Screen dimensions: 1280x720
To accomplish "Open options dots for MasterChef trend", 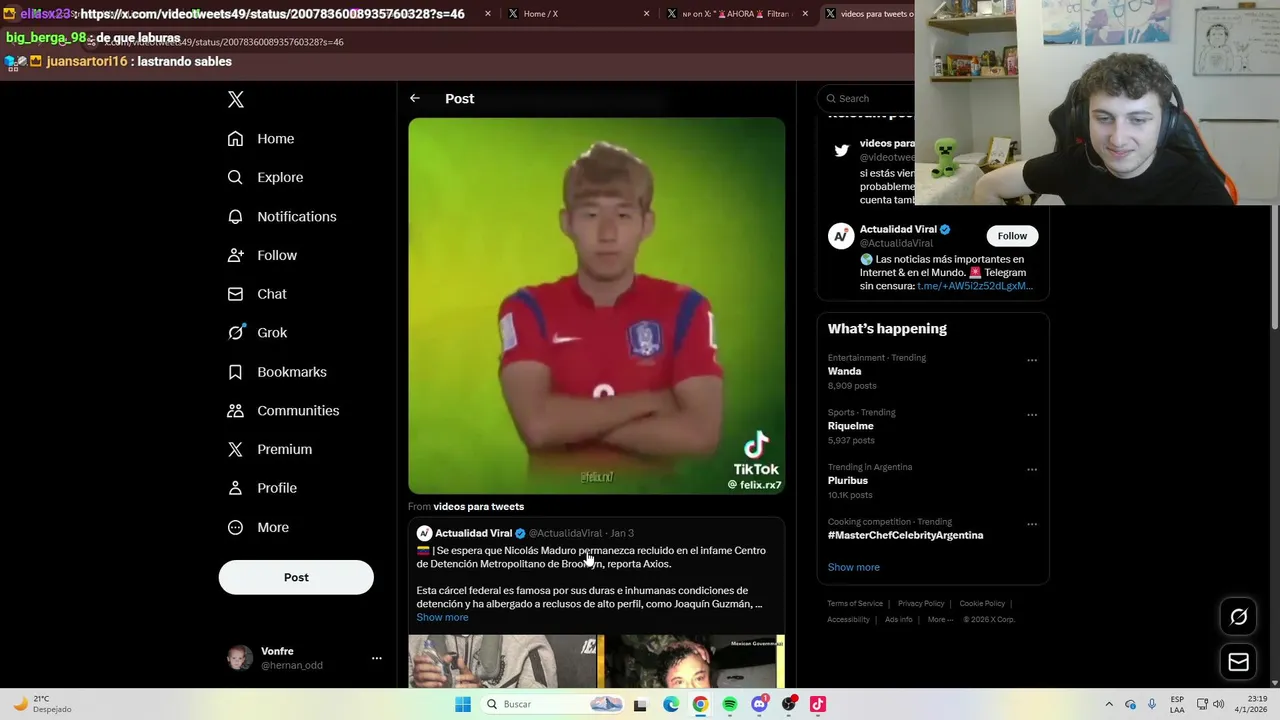I will (x=1032, y=524).
